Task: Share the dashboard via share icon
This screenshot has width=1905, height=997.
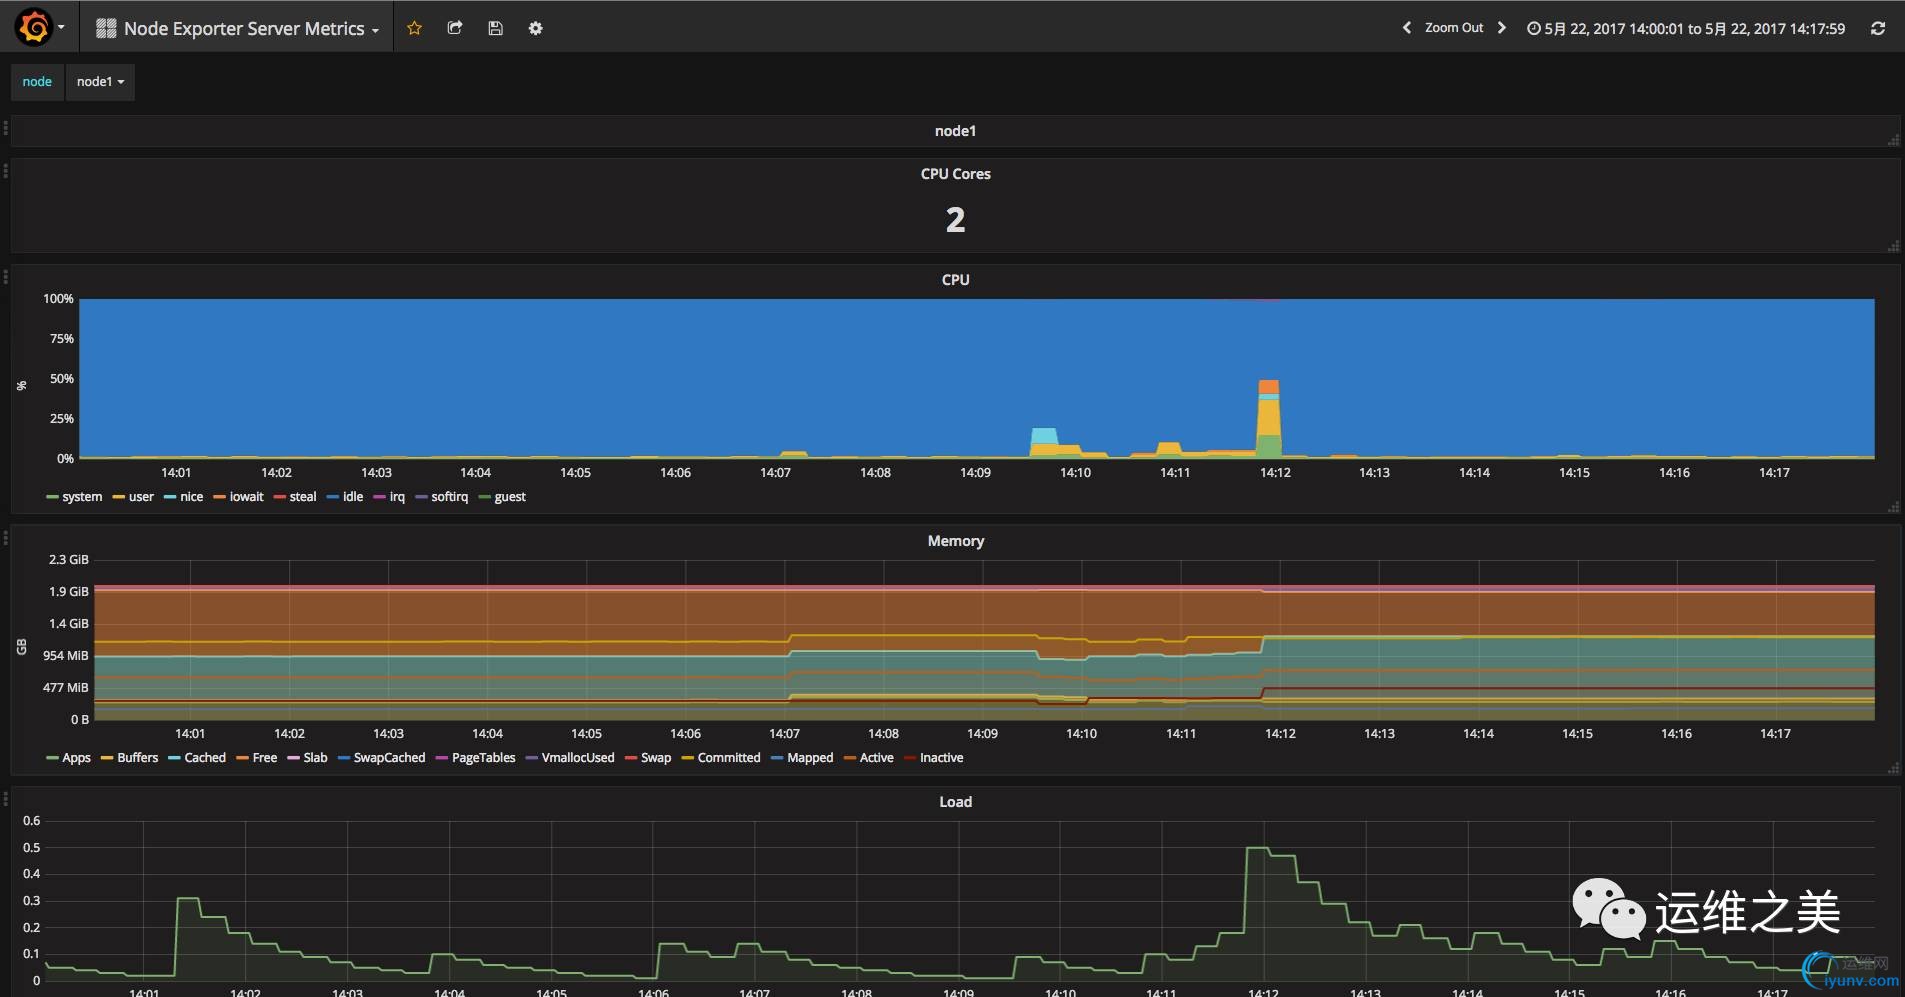Action: 455,28
